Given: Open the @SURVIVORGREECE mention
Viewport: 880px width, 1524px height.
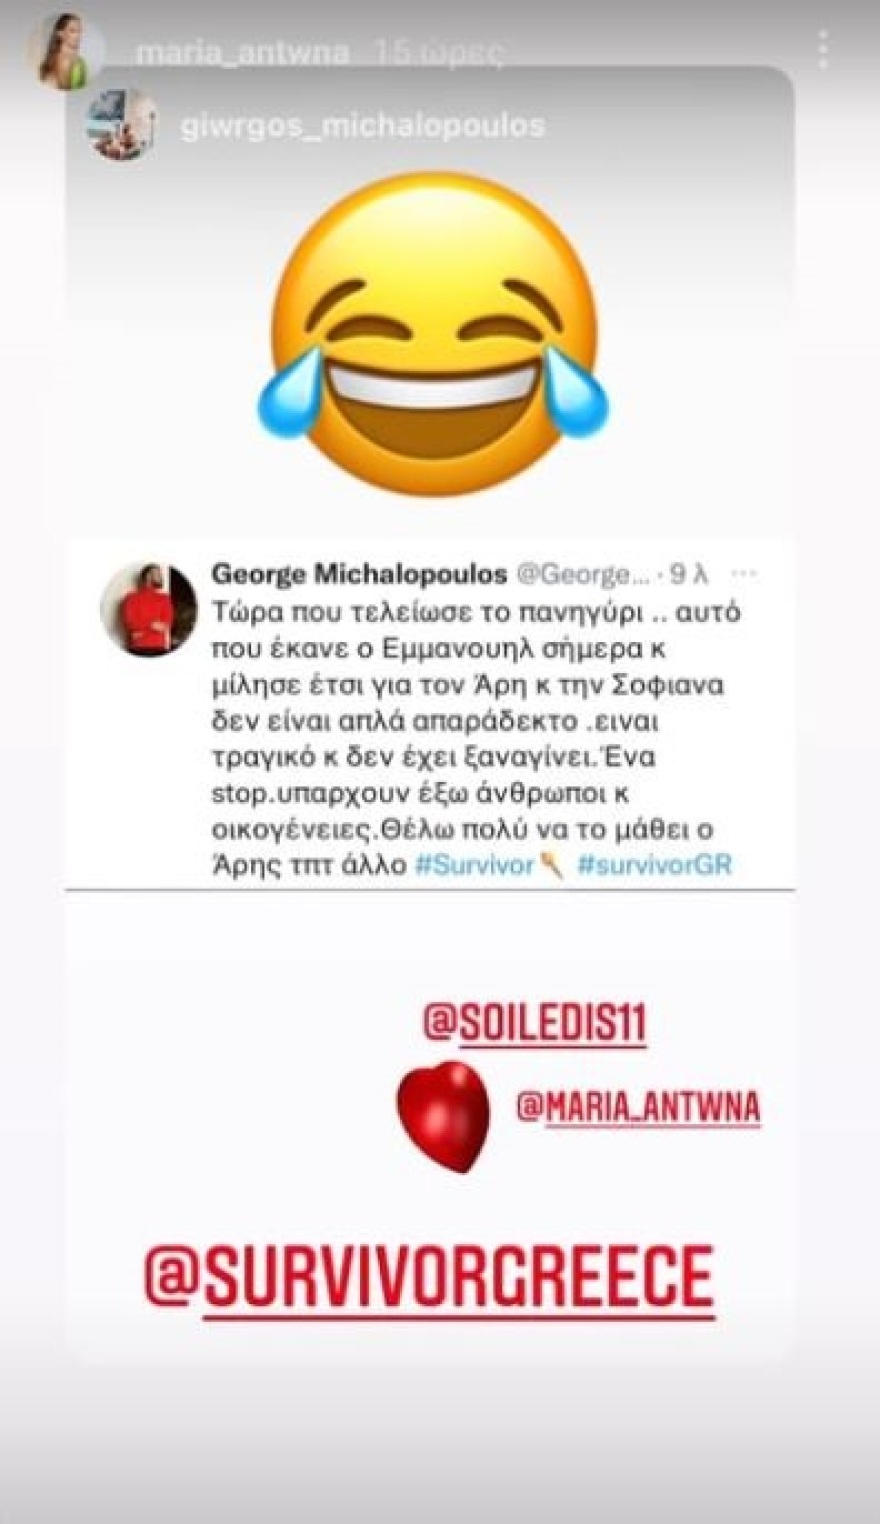Looking at the screenshot, I should pyautogui.click(x=430, y=1278).
